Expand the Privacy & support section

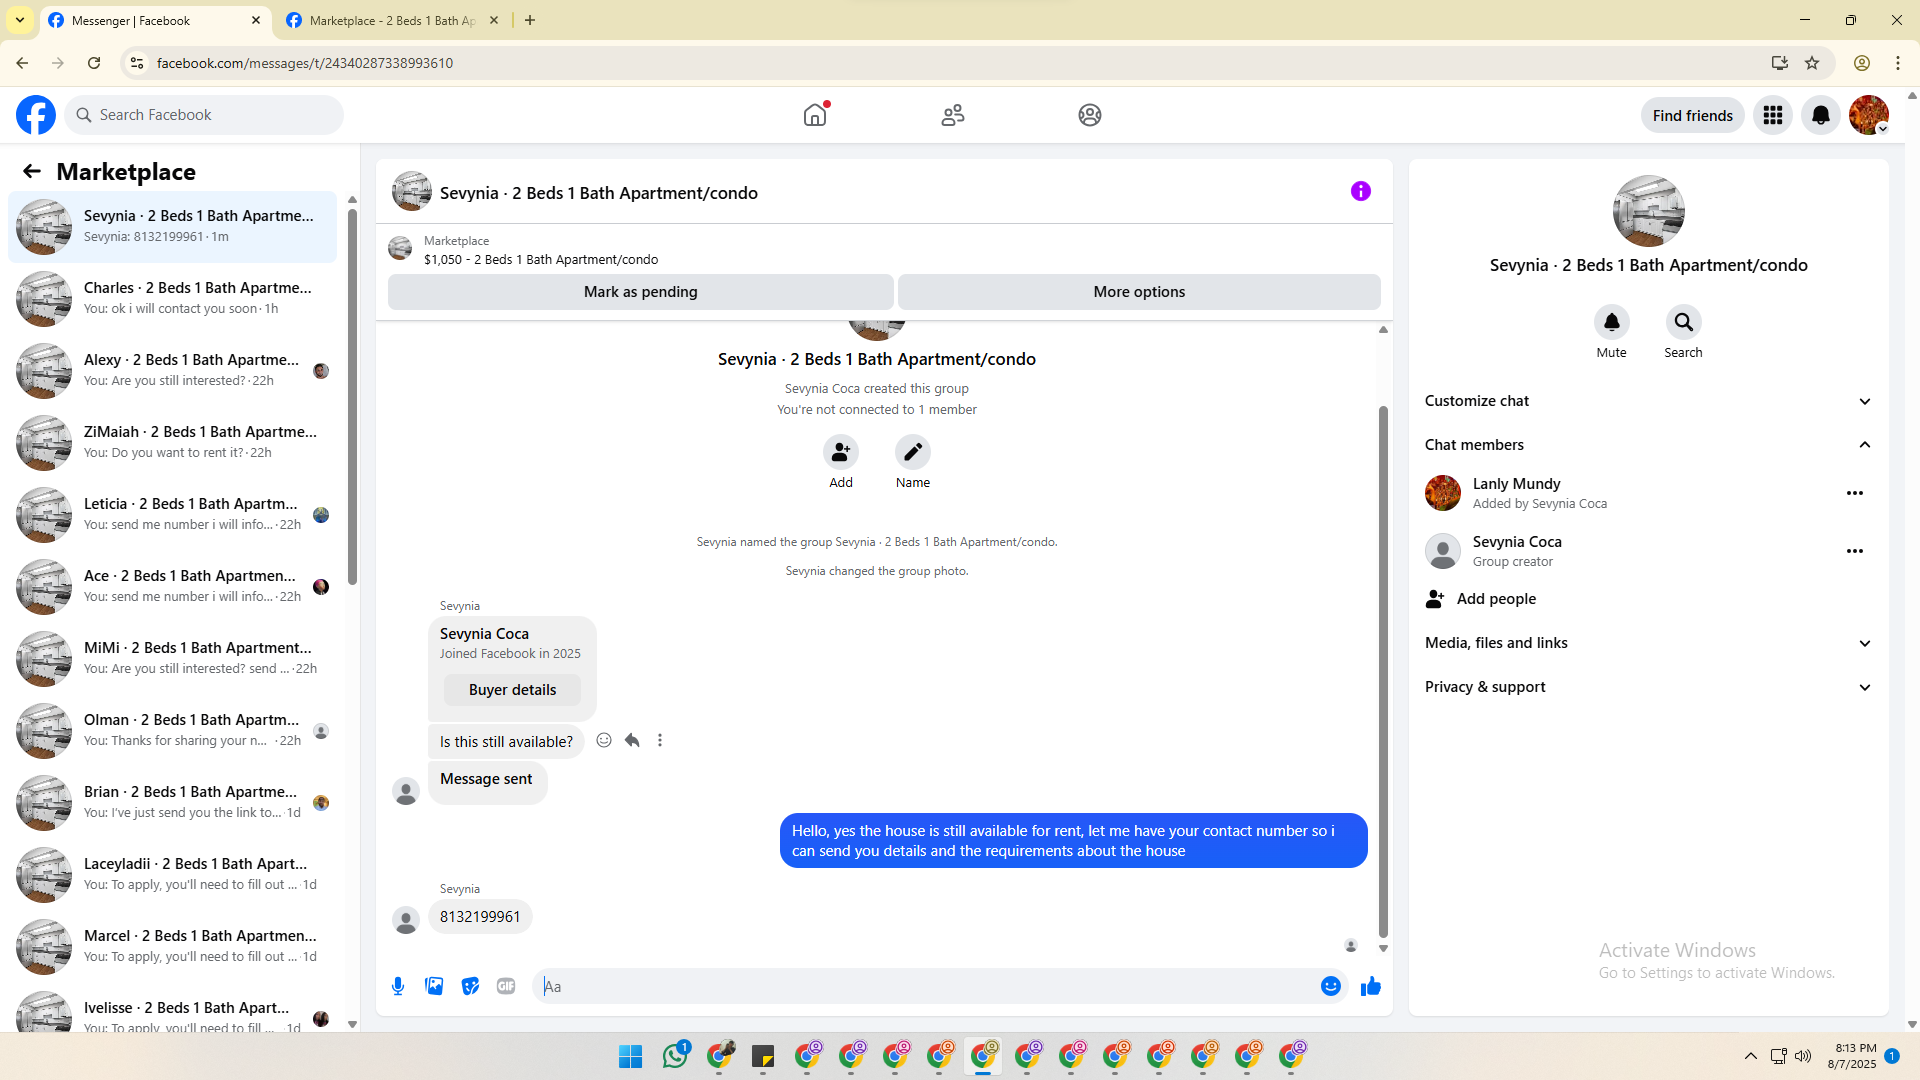coord(1649,687)
